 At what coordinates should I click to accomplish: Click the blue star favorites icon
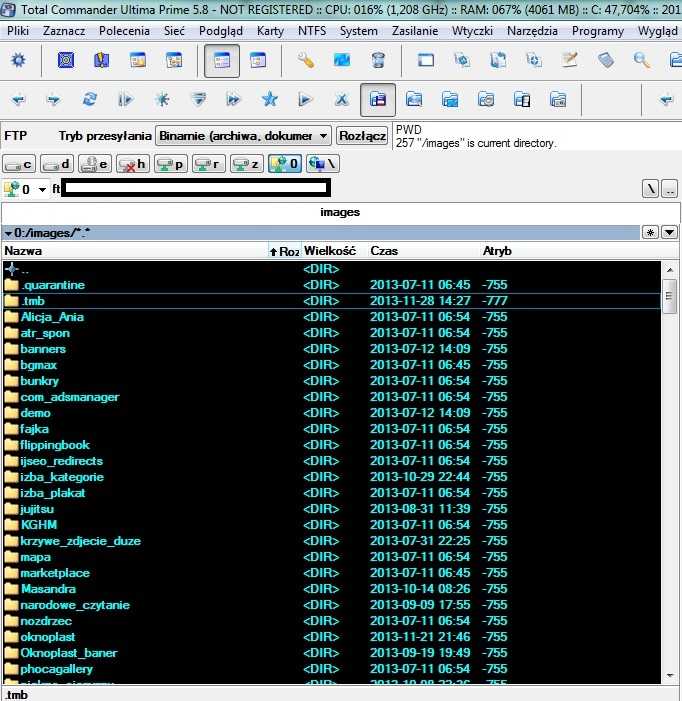pyautogui.click(x=269, y=99)
